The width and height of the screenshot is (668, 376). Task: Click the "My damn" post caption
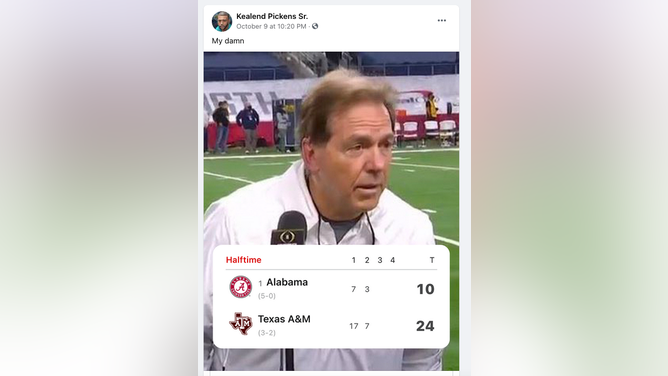tap(228, 41)
